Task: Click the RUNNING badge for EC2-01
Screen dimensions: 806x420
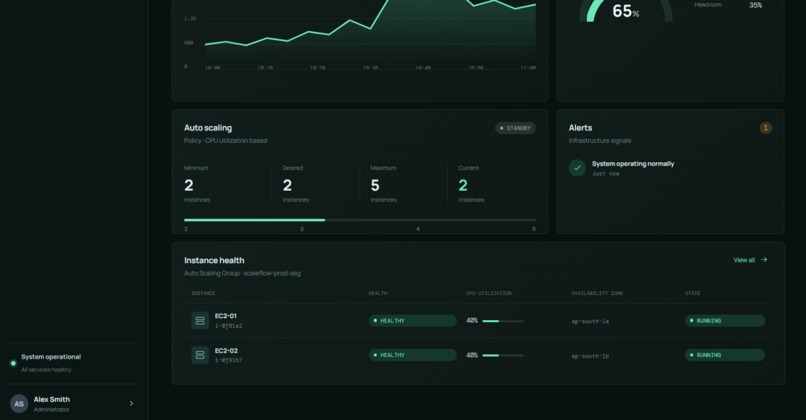Action: pyautogui.click(x=725, y=320)
